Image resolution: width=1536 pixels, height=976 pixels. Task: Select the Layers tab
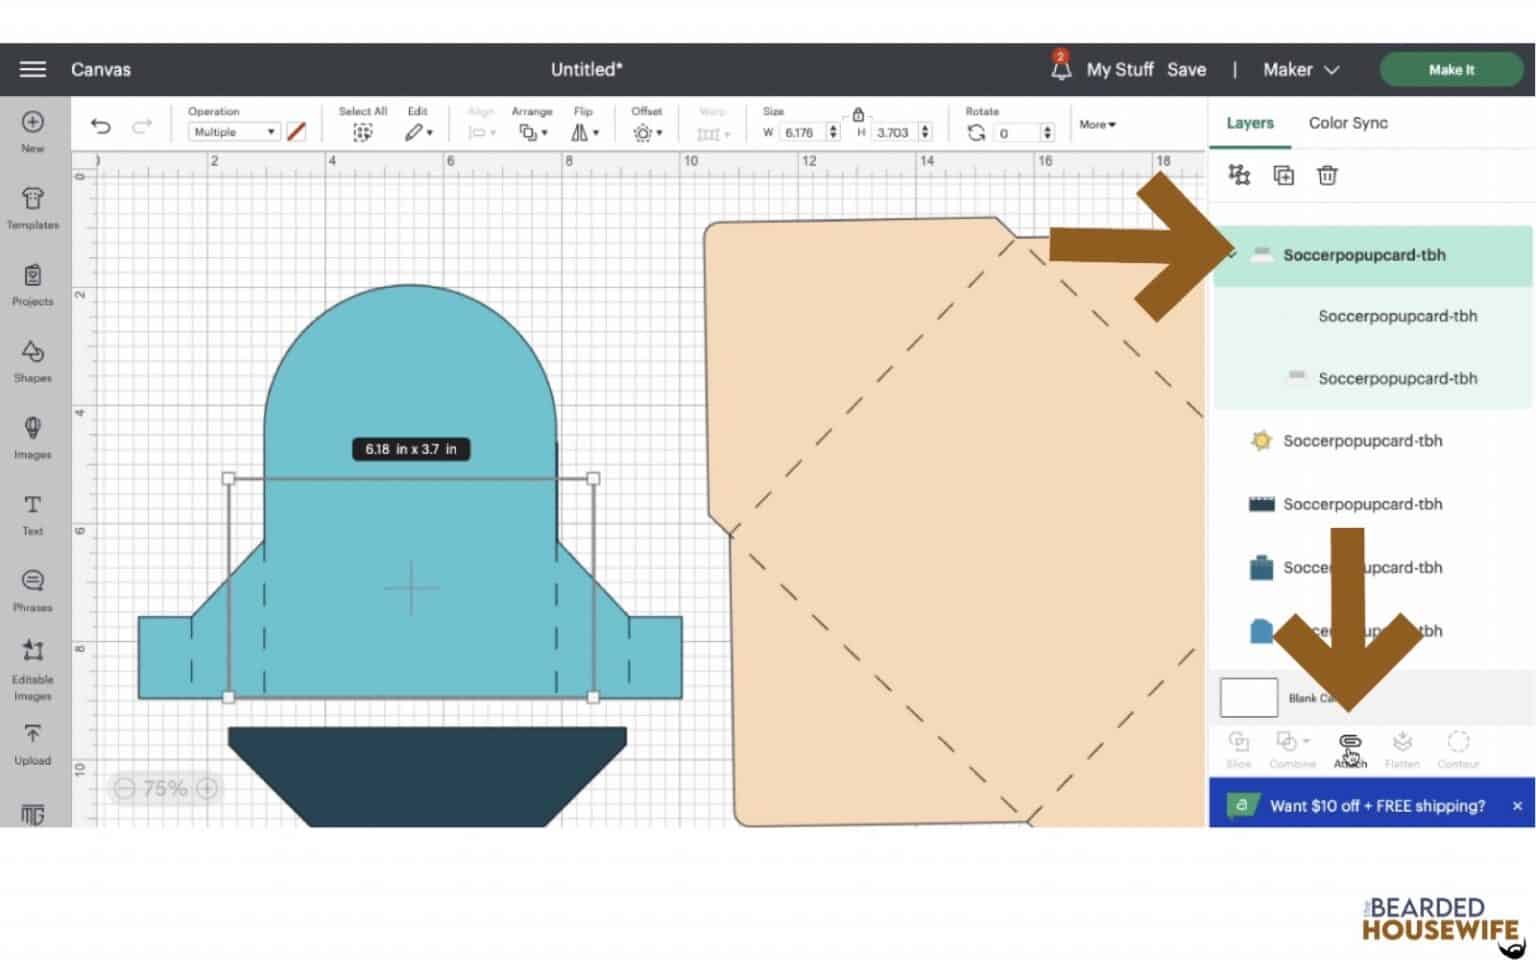pyautogui.click(x=1250, y=123)
